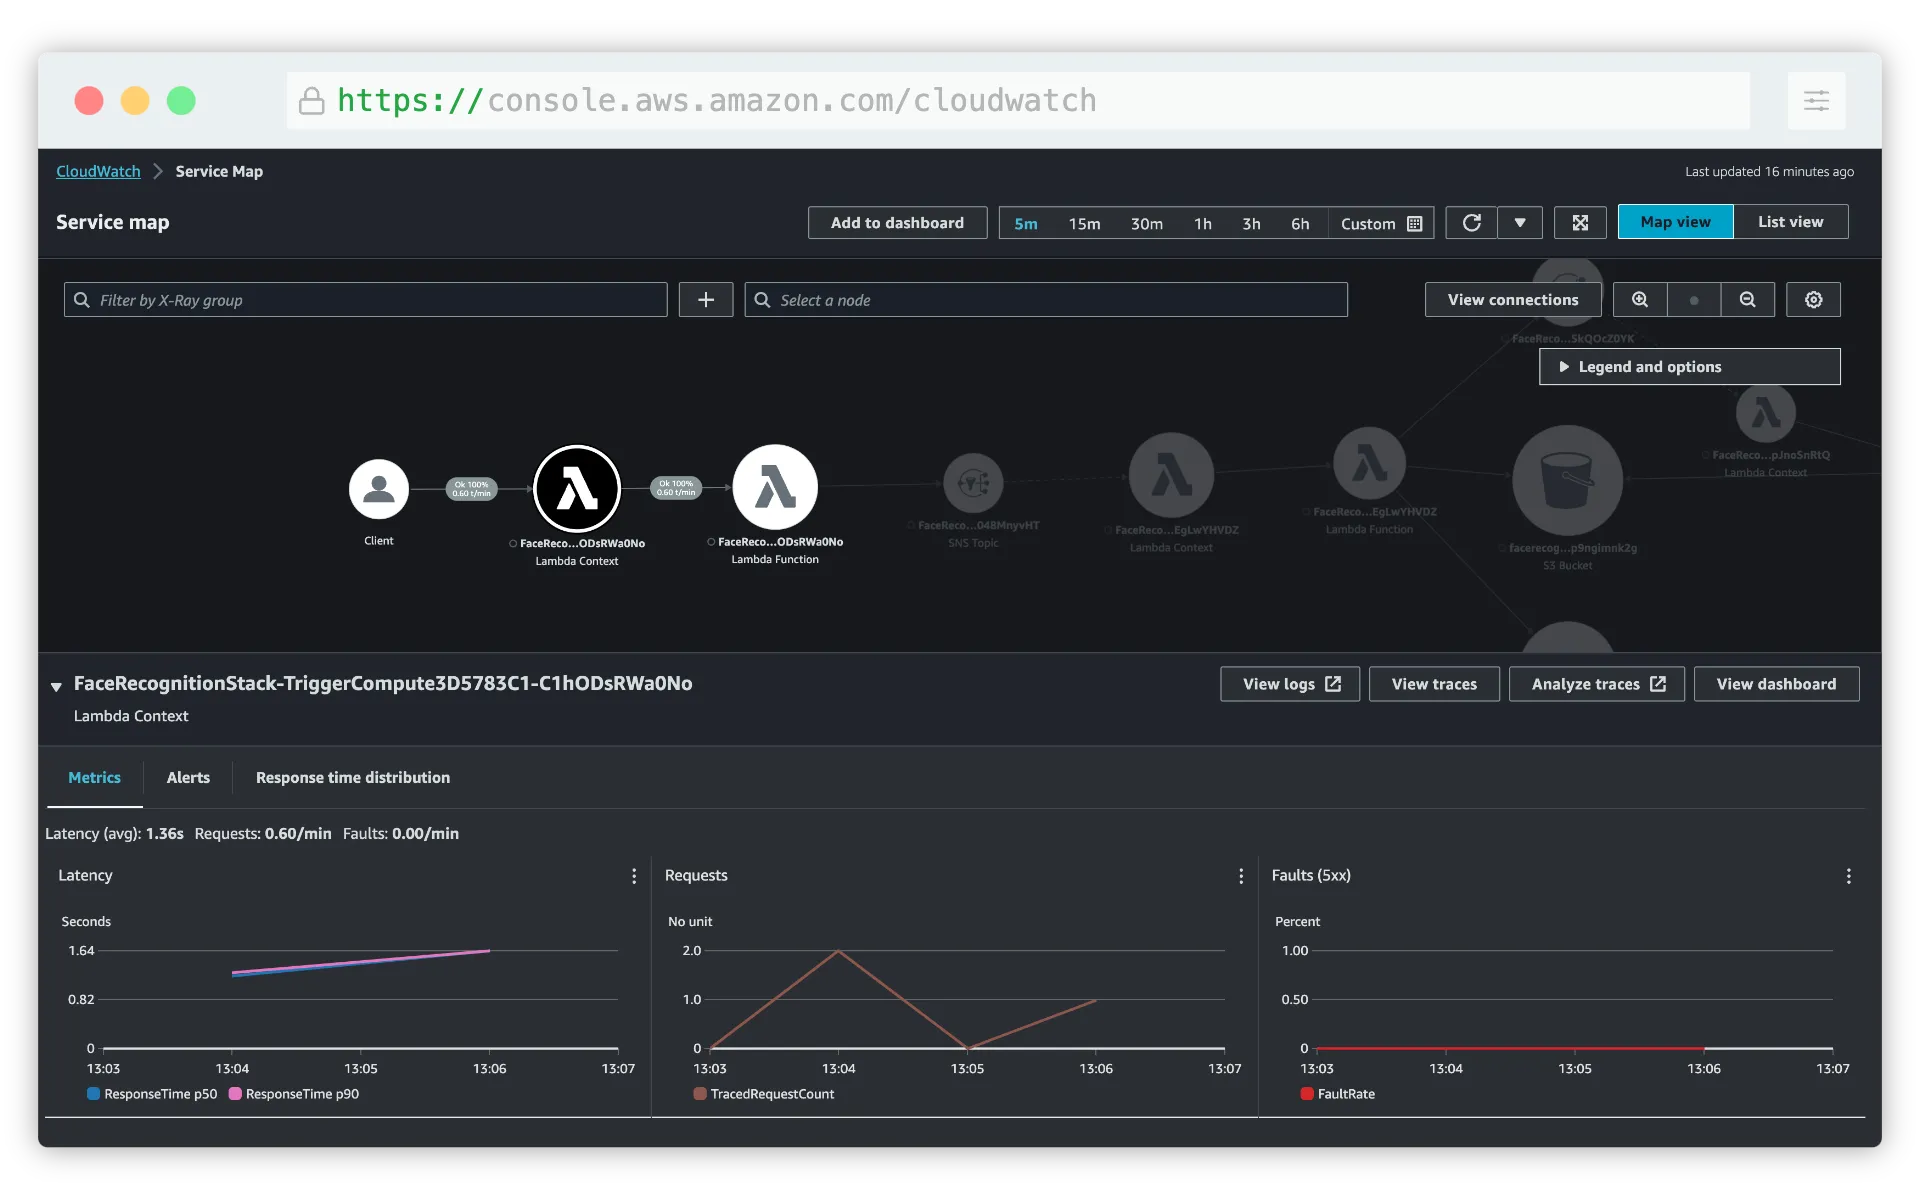Go to CloudWatch breadcrumb link
This screenshot has height=1200, width=1920.
click(x=98, y=172)
